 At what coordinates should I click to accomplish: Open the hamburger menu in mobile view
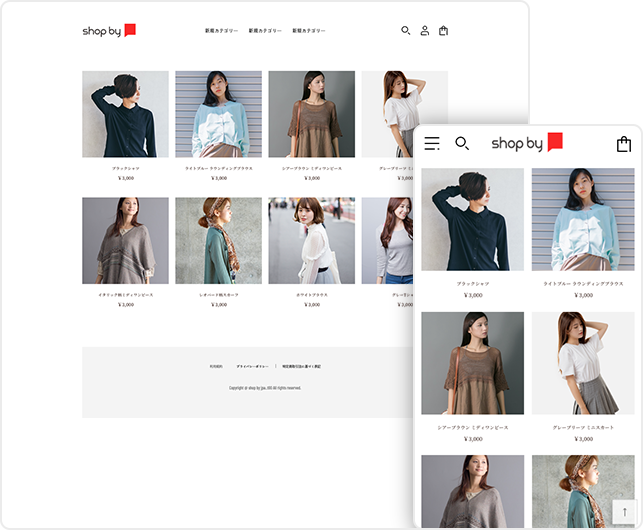click(x=432, y=144)
